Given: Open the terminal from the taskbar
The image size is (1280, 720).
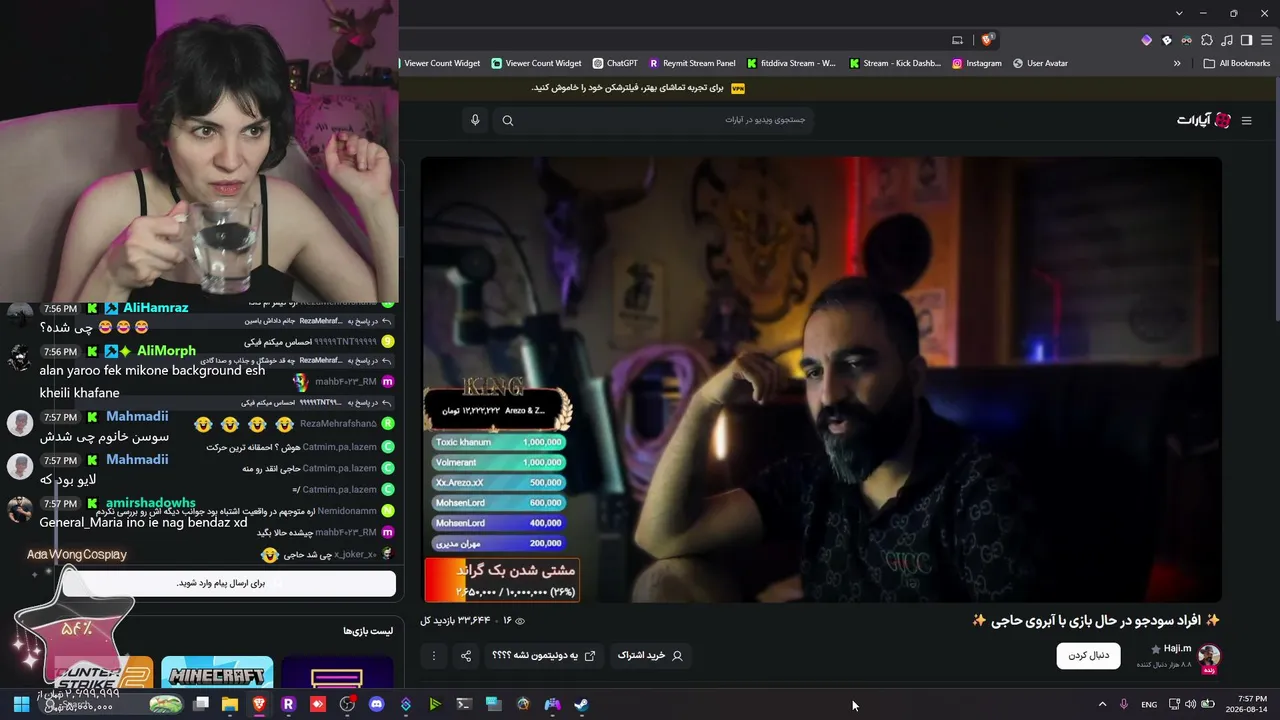Looking at the screenshot, I should pos(464,704).
